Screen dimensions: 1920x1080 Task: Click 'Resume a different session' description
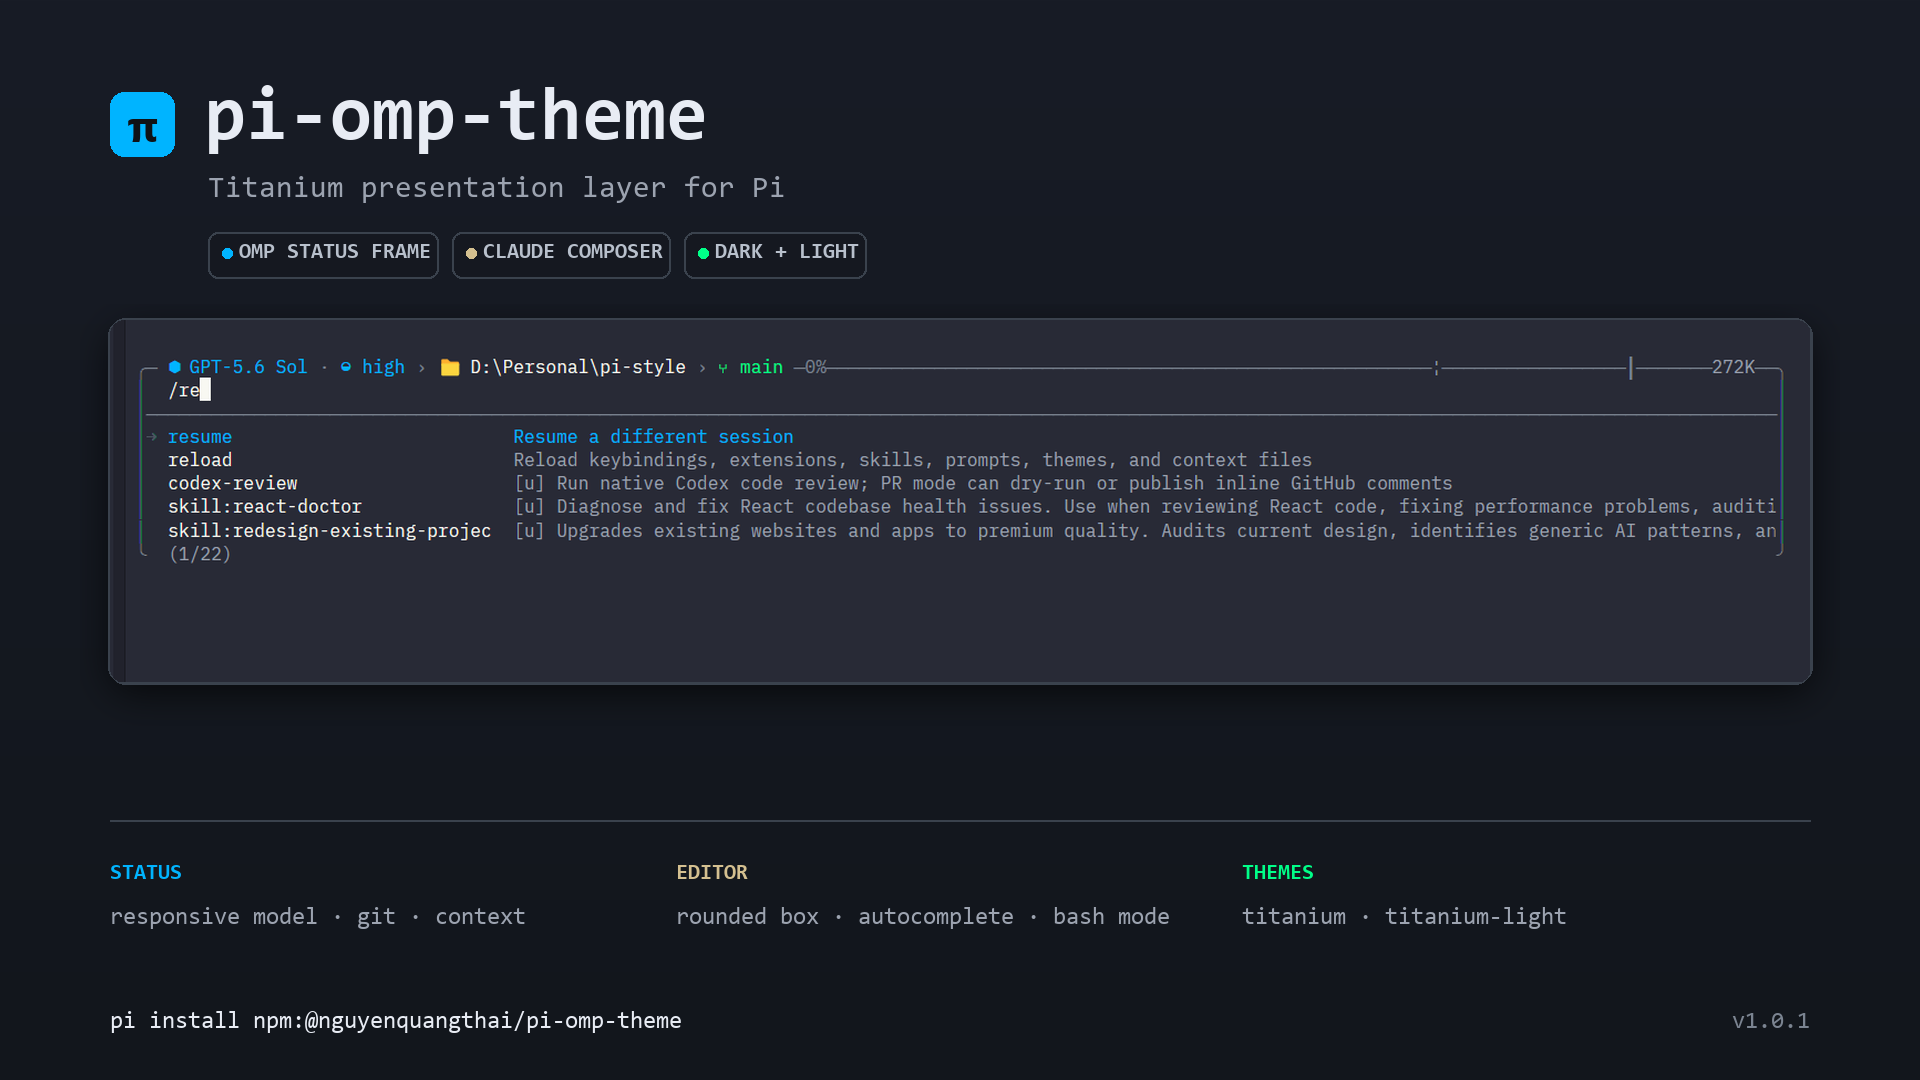click(x=653, y=437)
